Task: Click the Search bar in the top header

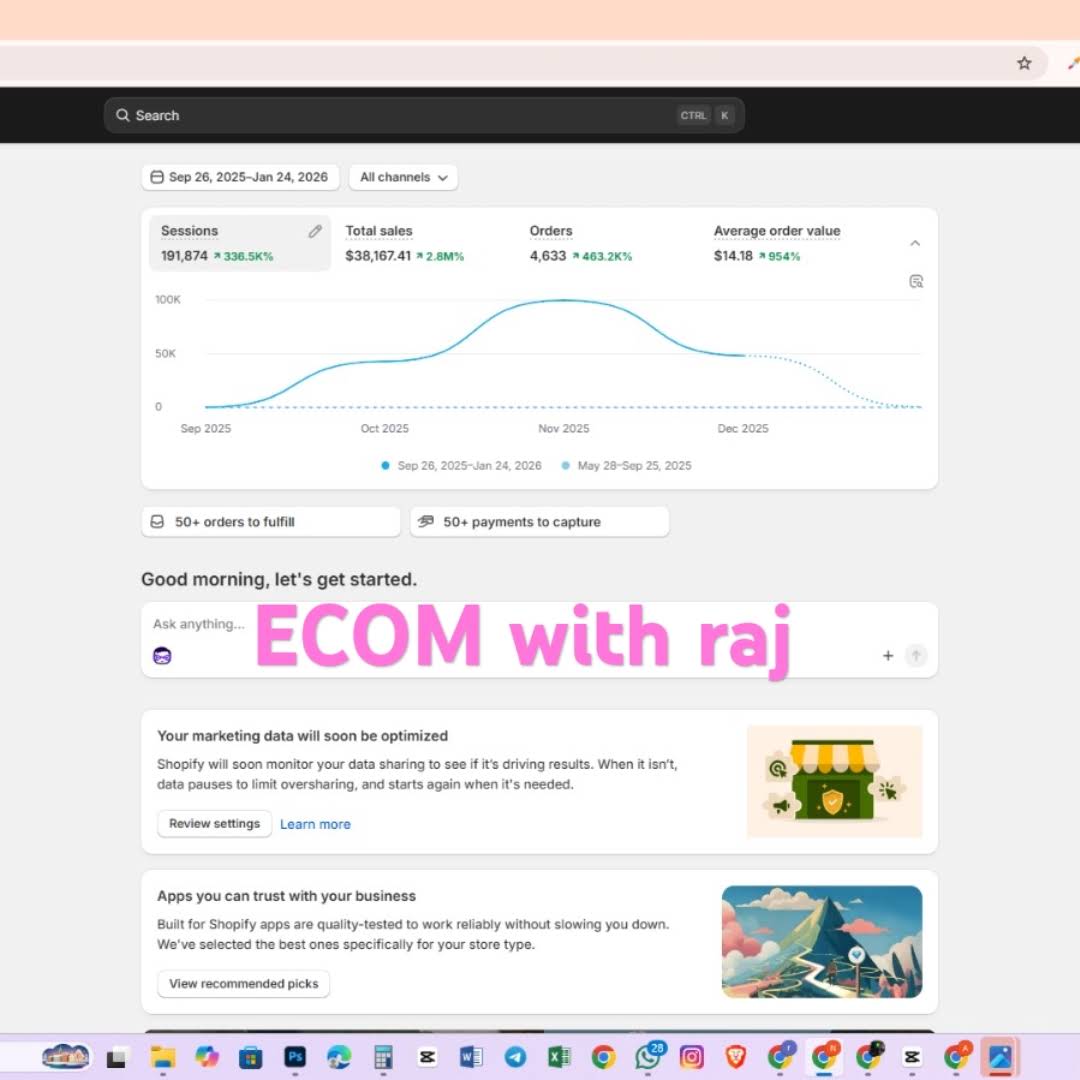Action: (424, 115)
